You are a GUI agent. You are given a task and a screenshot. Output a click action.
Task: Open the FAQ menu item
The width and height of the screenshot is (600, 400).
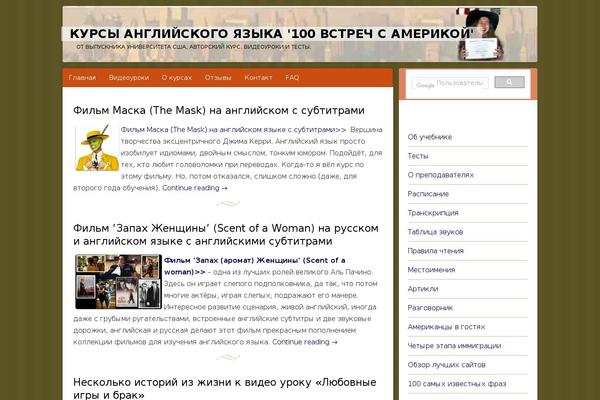click(292, 78)
